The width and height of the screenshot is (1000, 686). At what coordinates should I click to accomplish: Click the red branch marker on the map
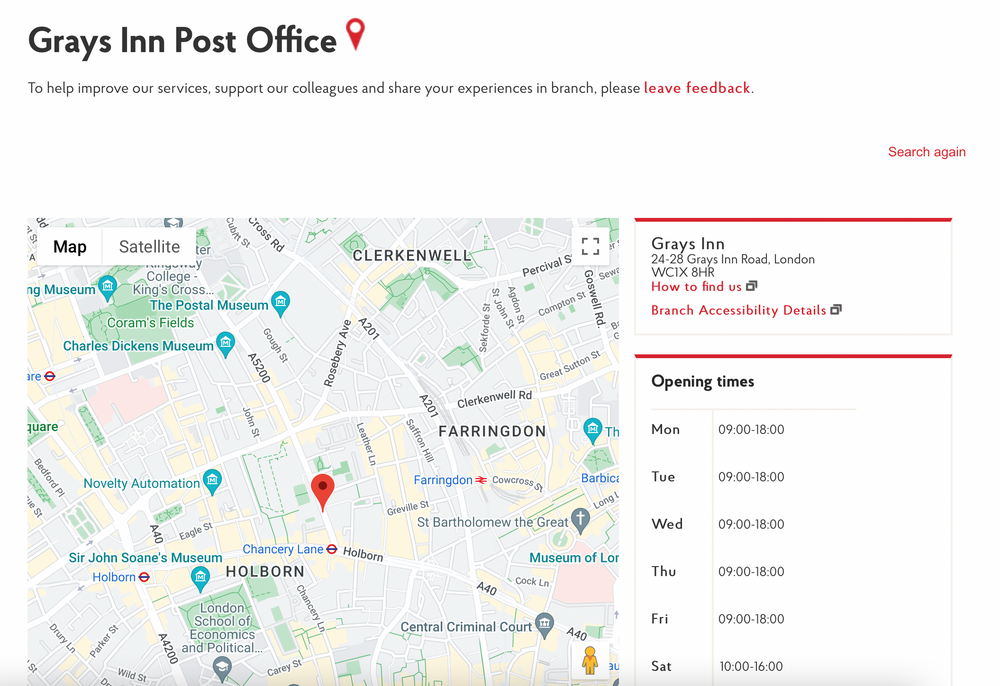click(323, 492)
